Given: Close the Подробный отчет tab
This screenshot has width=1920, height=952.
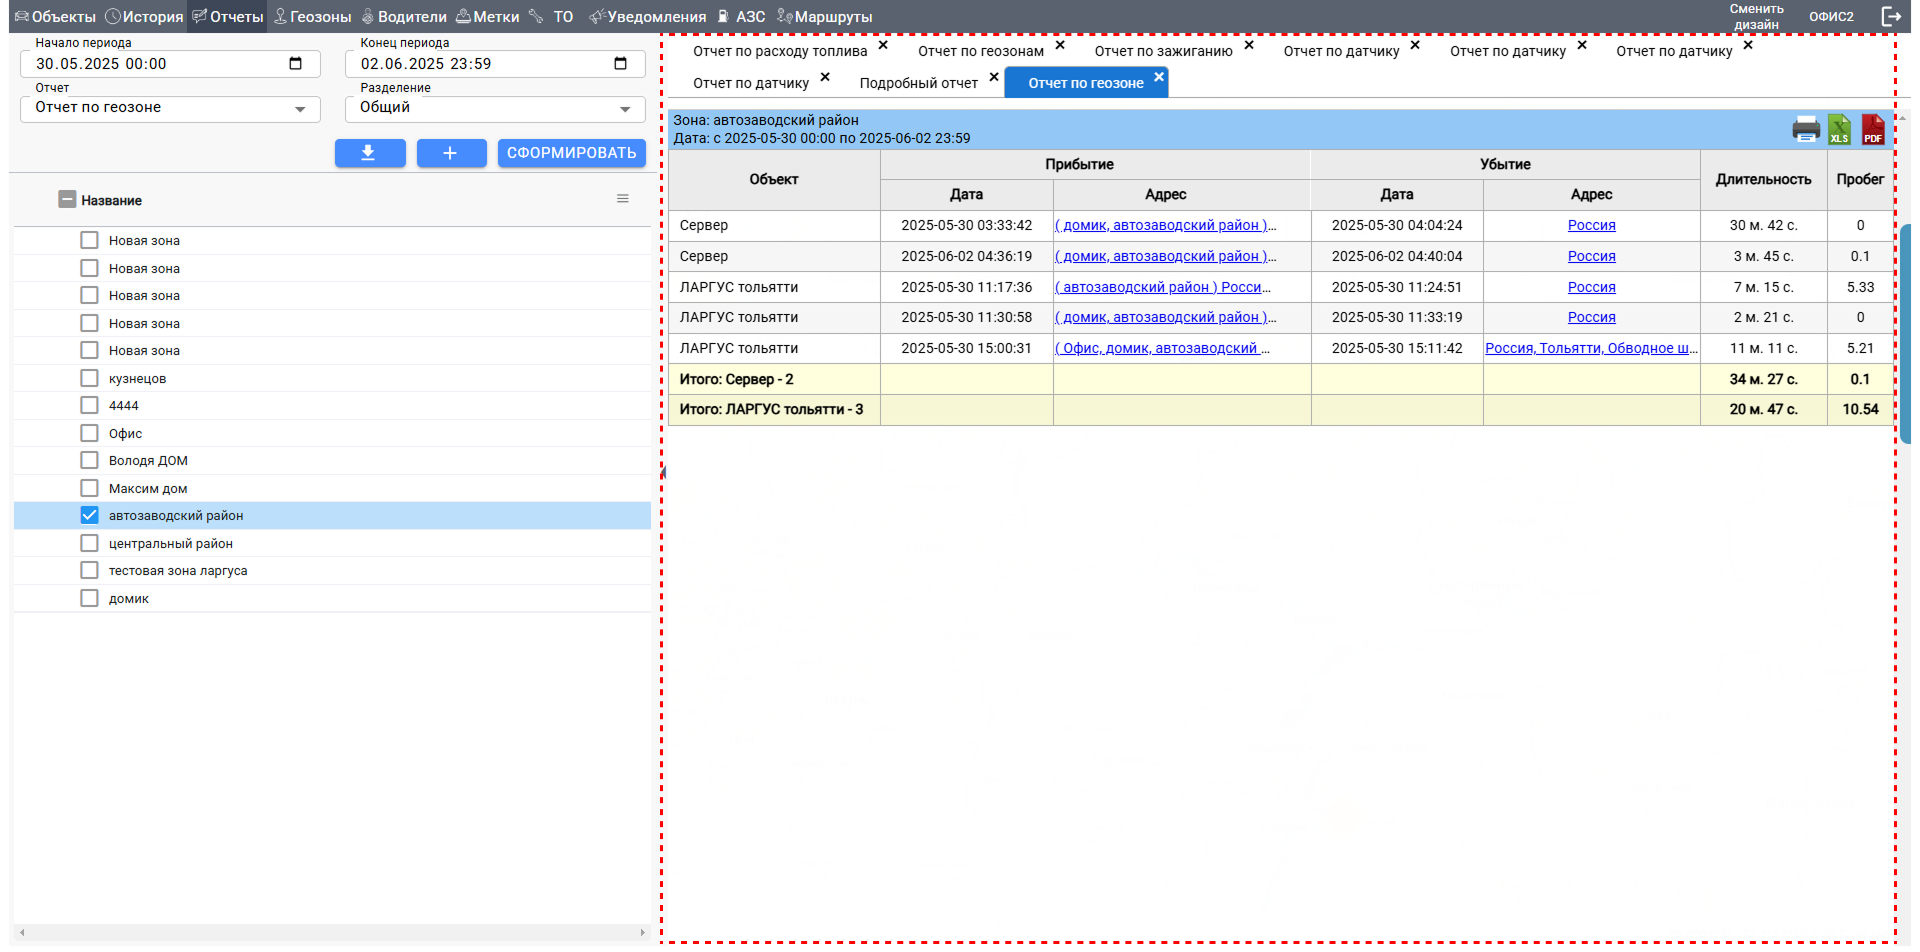Looking at the screenshot, I should point(993,77).
